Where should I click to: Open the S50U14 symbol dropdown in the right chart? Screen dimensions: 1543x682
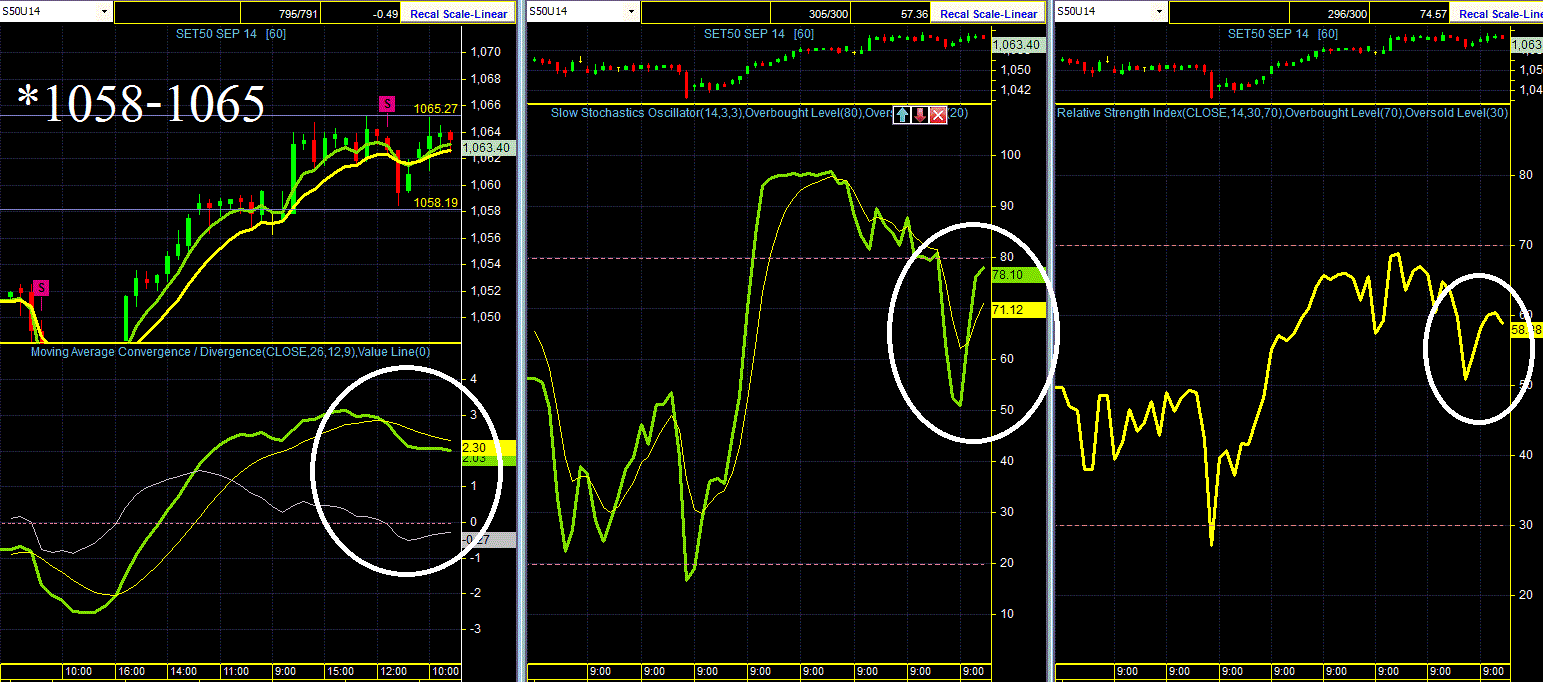tap(1157, 12)
